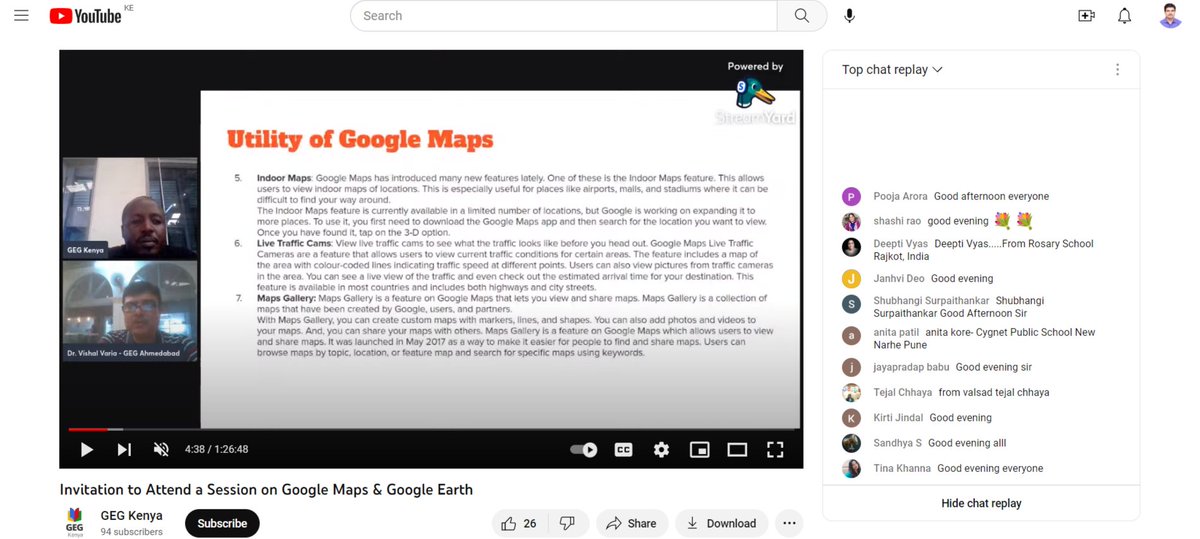Viewport: 1200px width, 539px height.
Task: Click Tejal Chhaya's chat avatar
Action: 851,393
